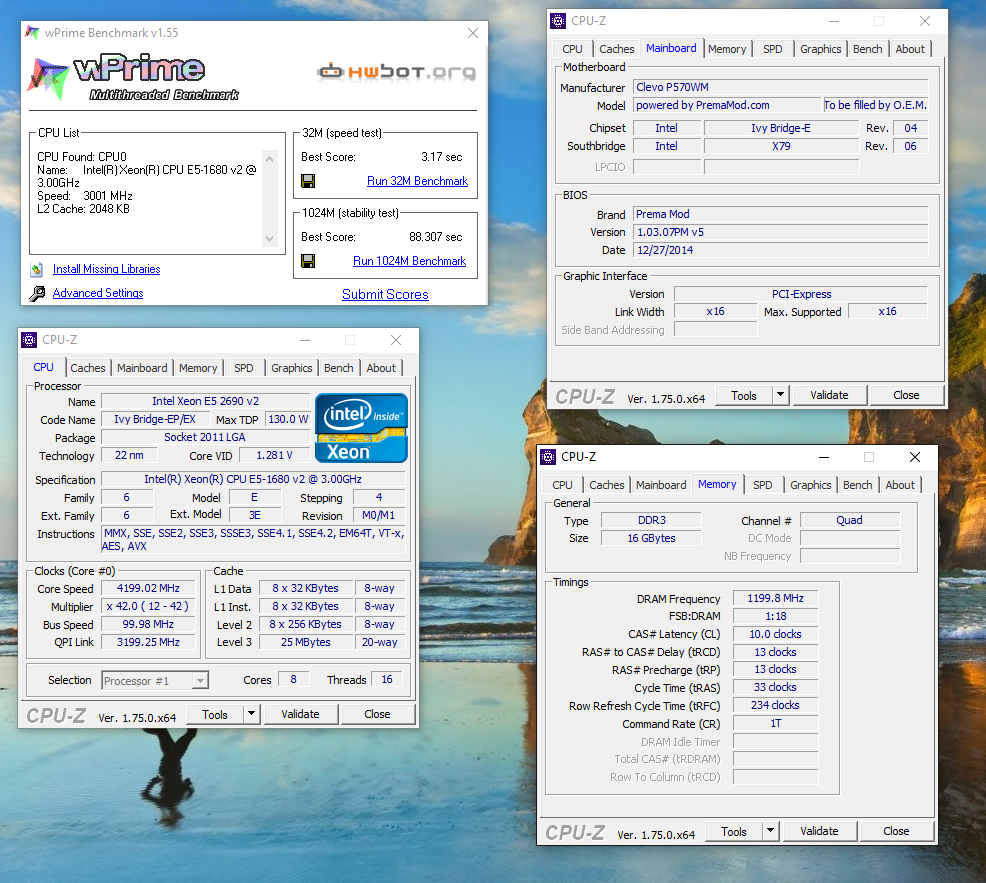Click the save icon for 32M score
The height and width of the screenshot is (883, 986).
[308, 181]
